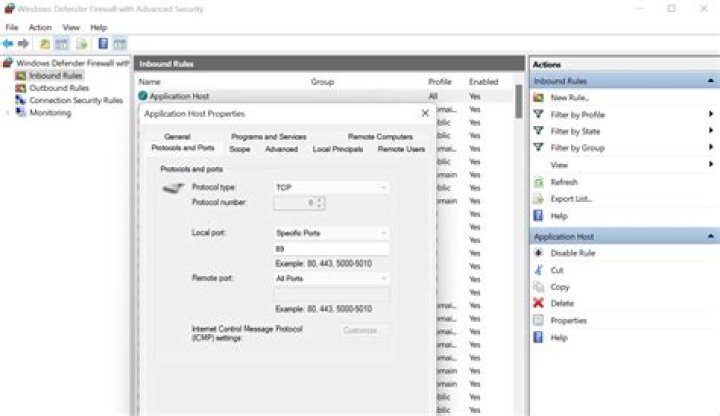Viewport: 720px width, 416px height.
Task: Open Properties from the Actions pane
Action: 568,320
